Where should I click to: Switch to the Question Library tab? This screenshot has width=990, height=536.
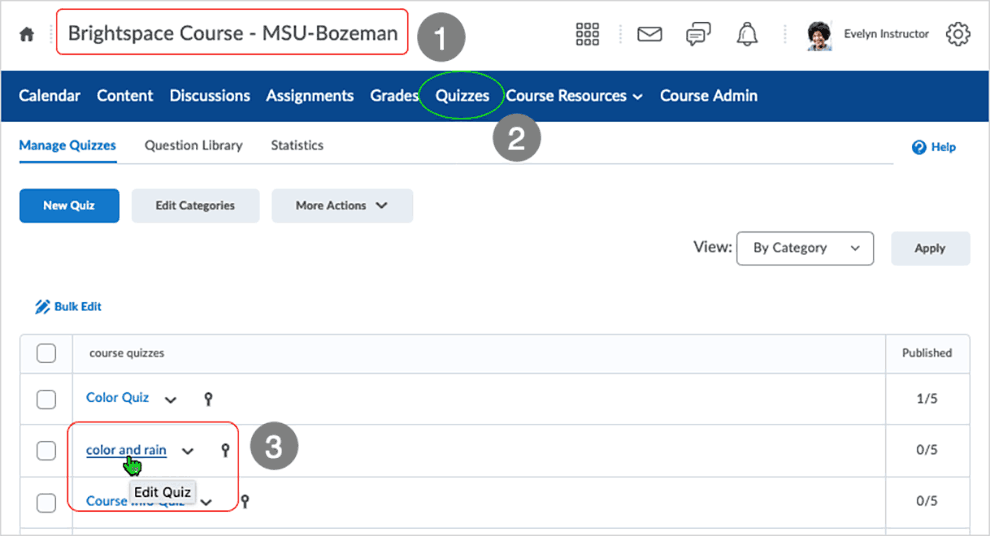point(193,146)
